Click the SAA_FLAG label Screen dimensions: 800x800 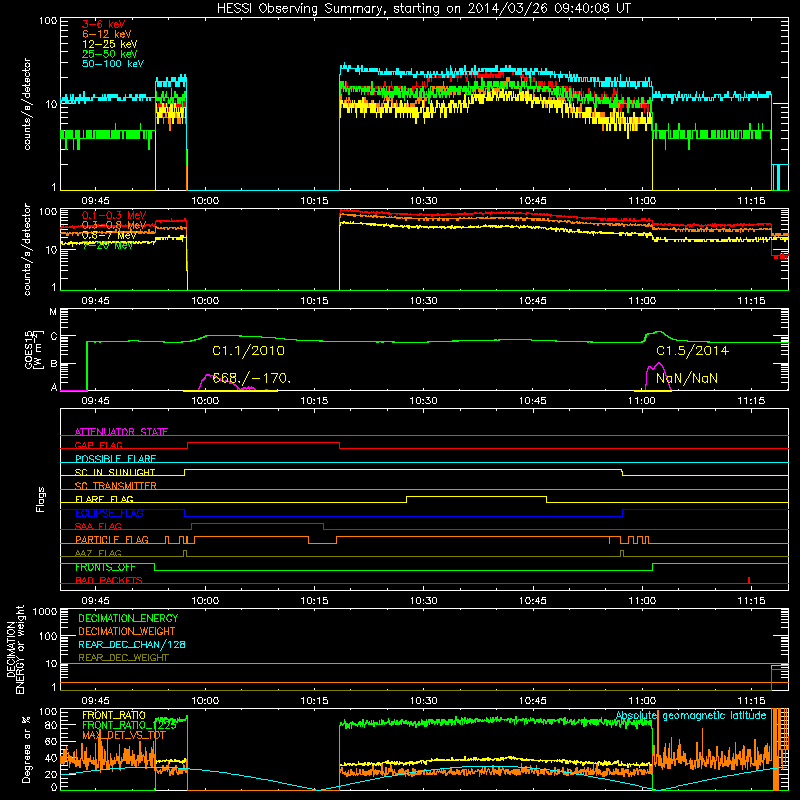(98, 527)
